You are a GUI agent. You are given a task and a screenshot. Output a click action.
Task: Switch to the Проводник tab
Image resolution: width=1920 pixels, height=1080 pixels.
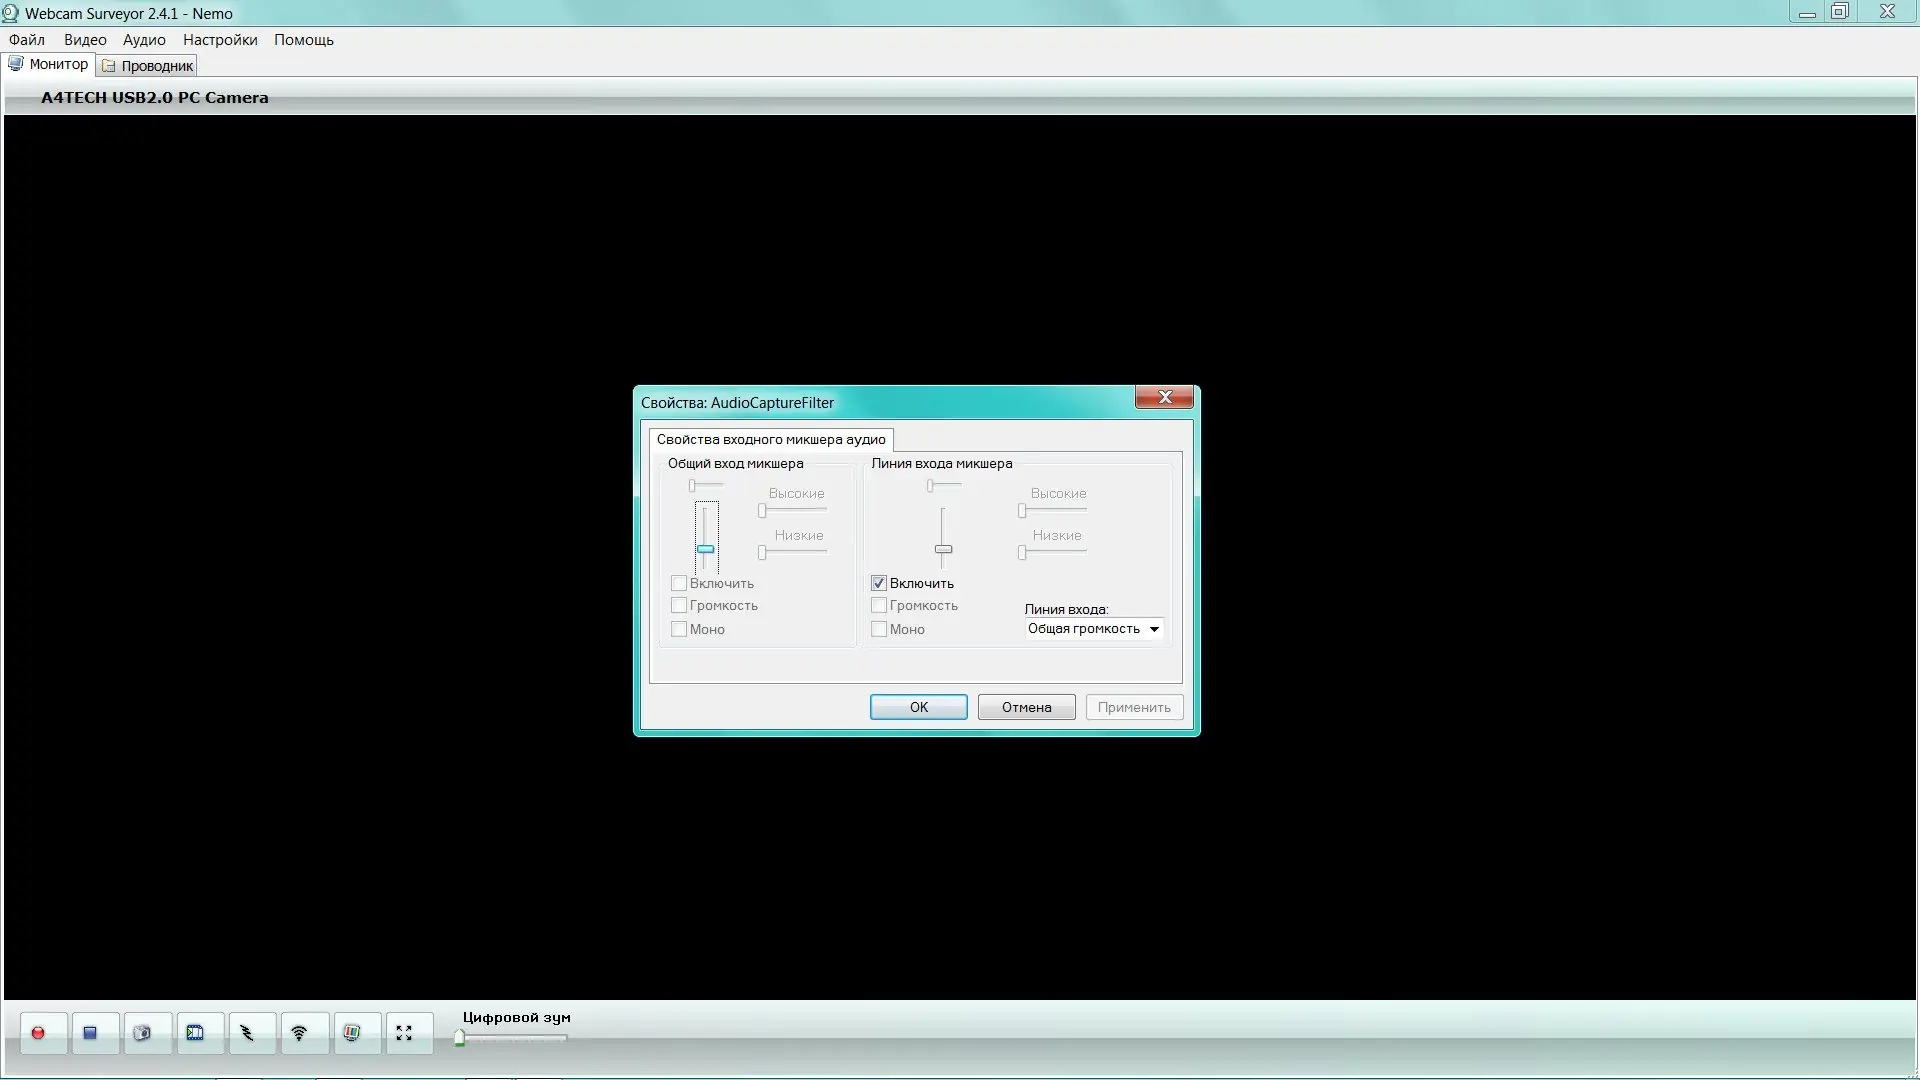[148, 66]
